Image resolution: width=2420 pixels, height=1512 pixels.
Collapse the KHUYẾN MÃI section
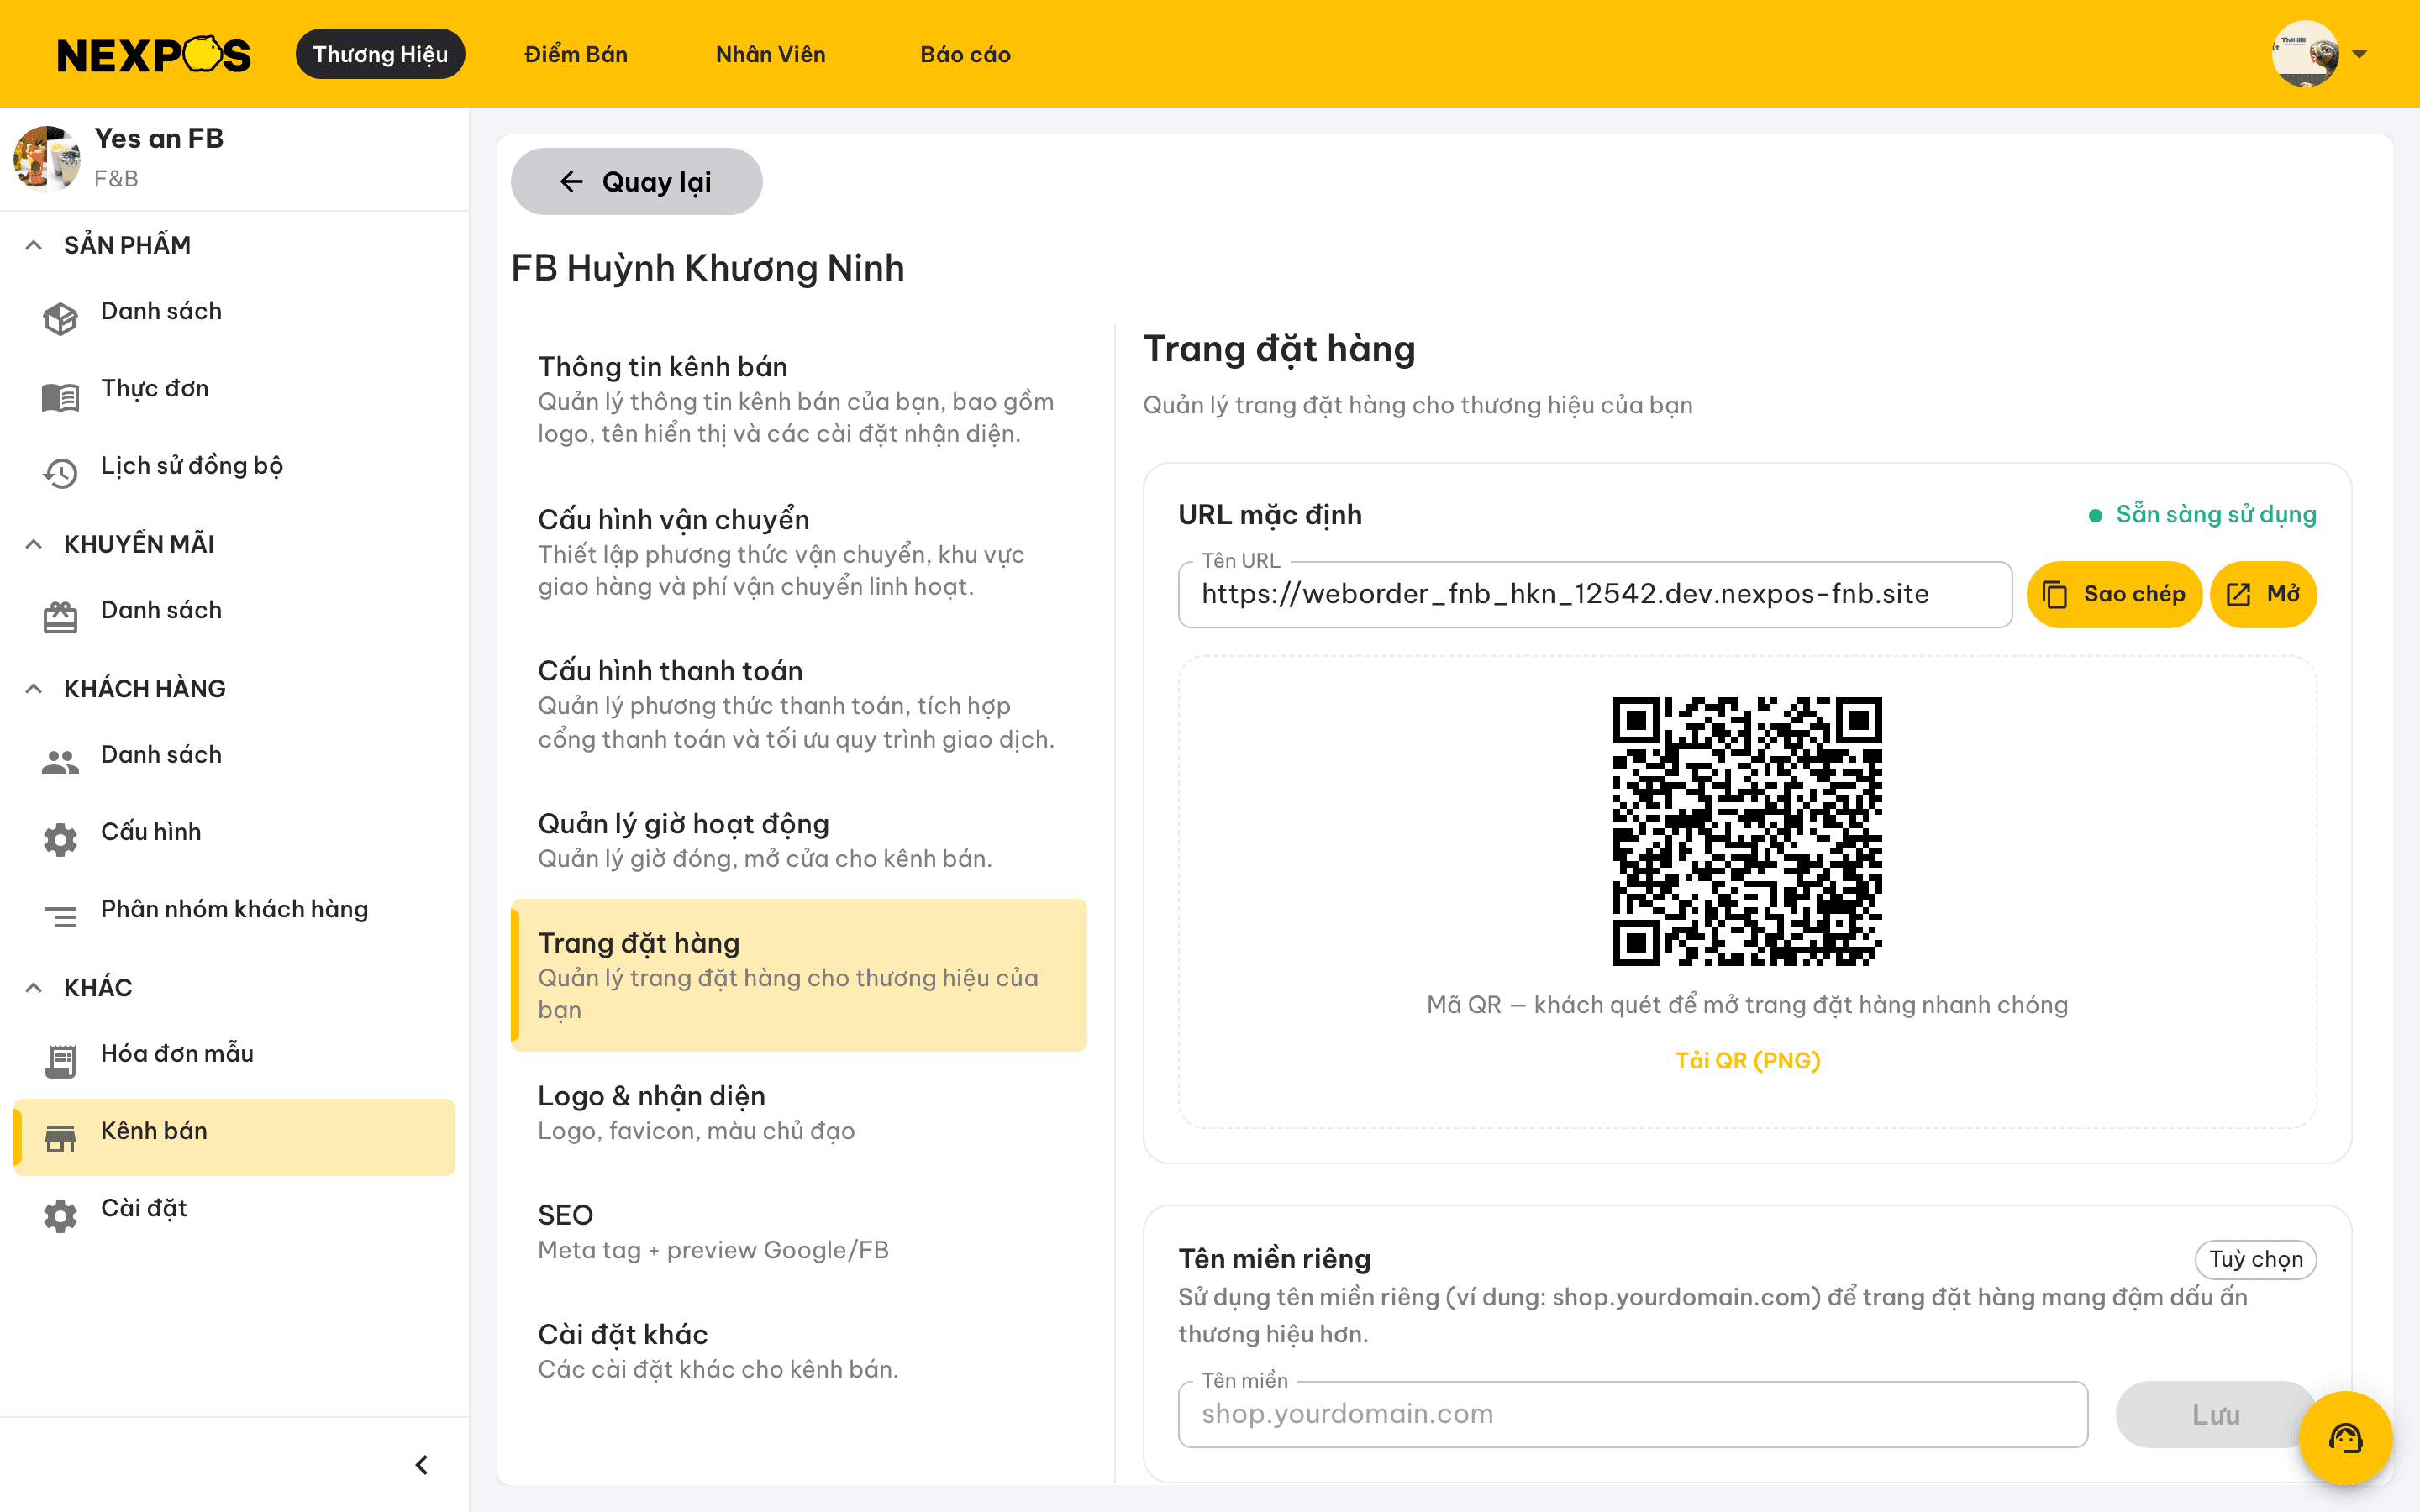33,544
